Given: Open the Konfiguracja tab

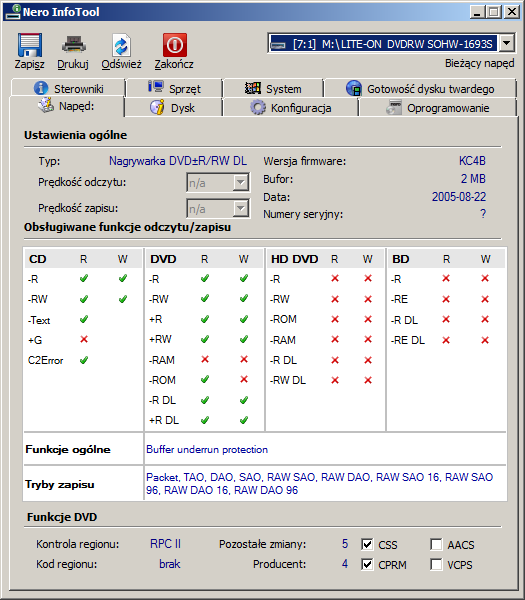Looking at the screenshot, I should (290, 108).
